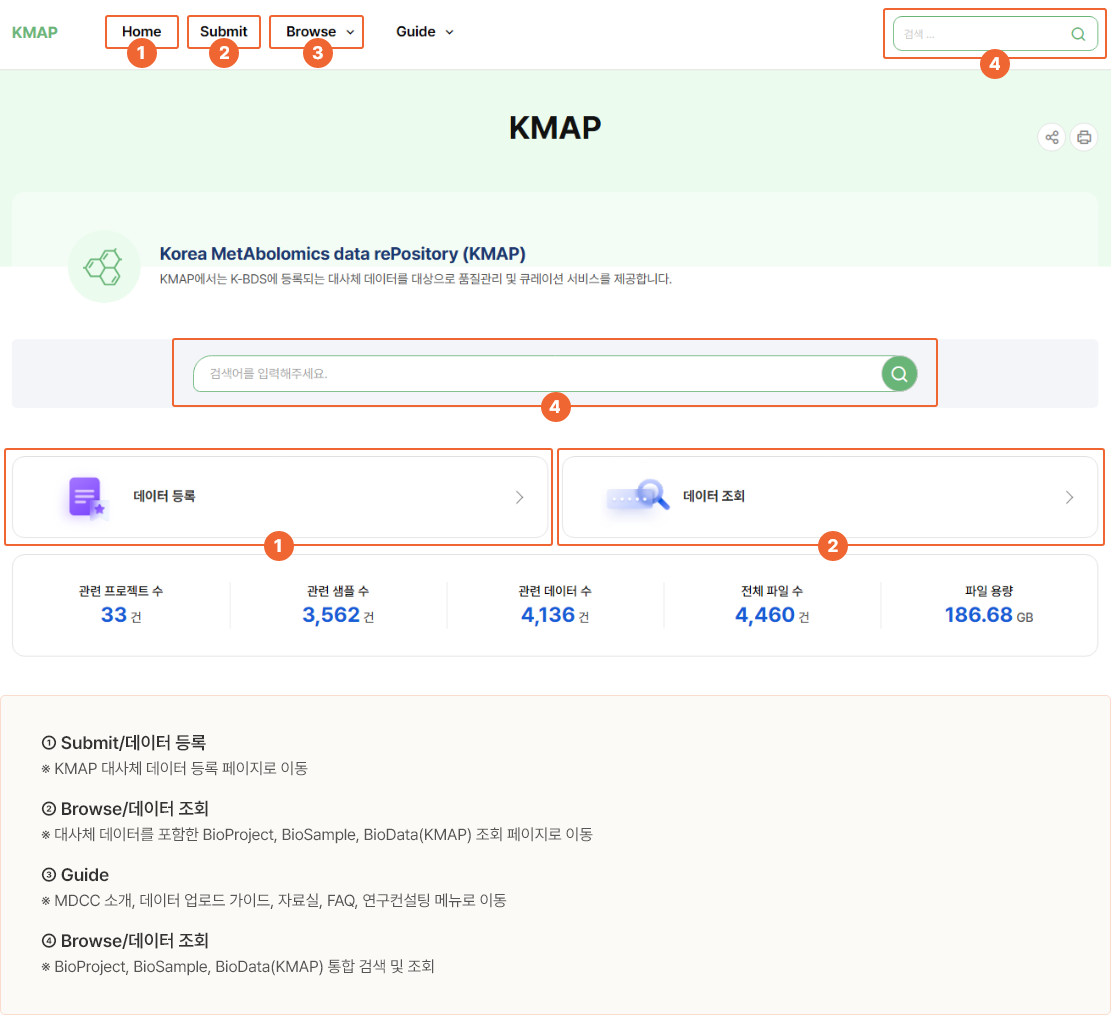Expand the Guide dropdown menu
This screenshot has width=1111, height=1015.
point(425,32)
